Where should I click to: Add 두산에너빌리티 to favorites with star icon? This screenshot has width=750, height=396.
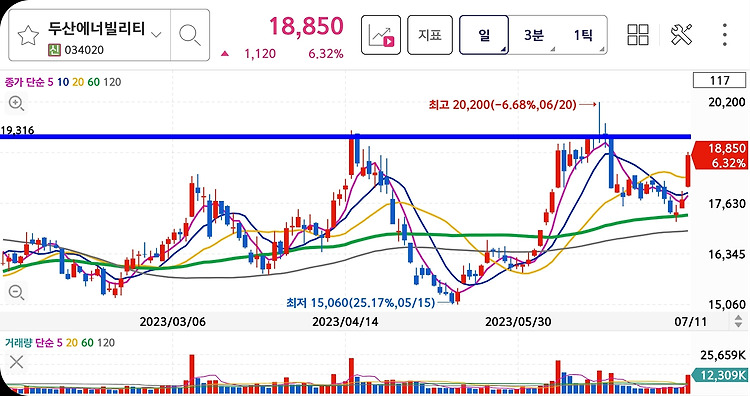click(x=28, y=35)
